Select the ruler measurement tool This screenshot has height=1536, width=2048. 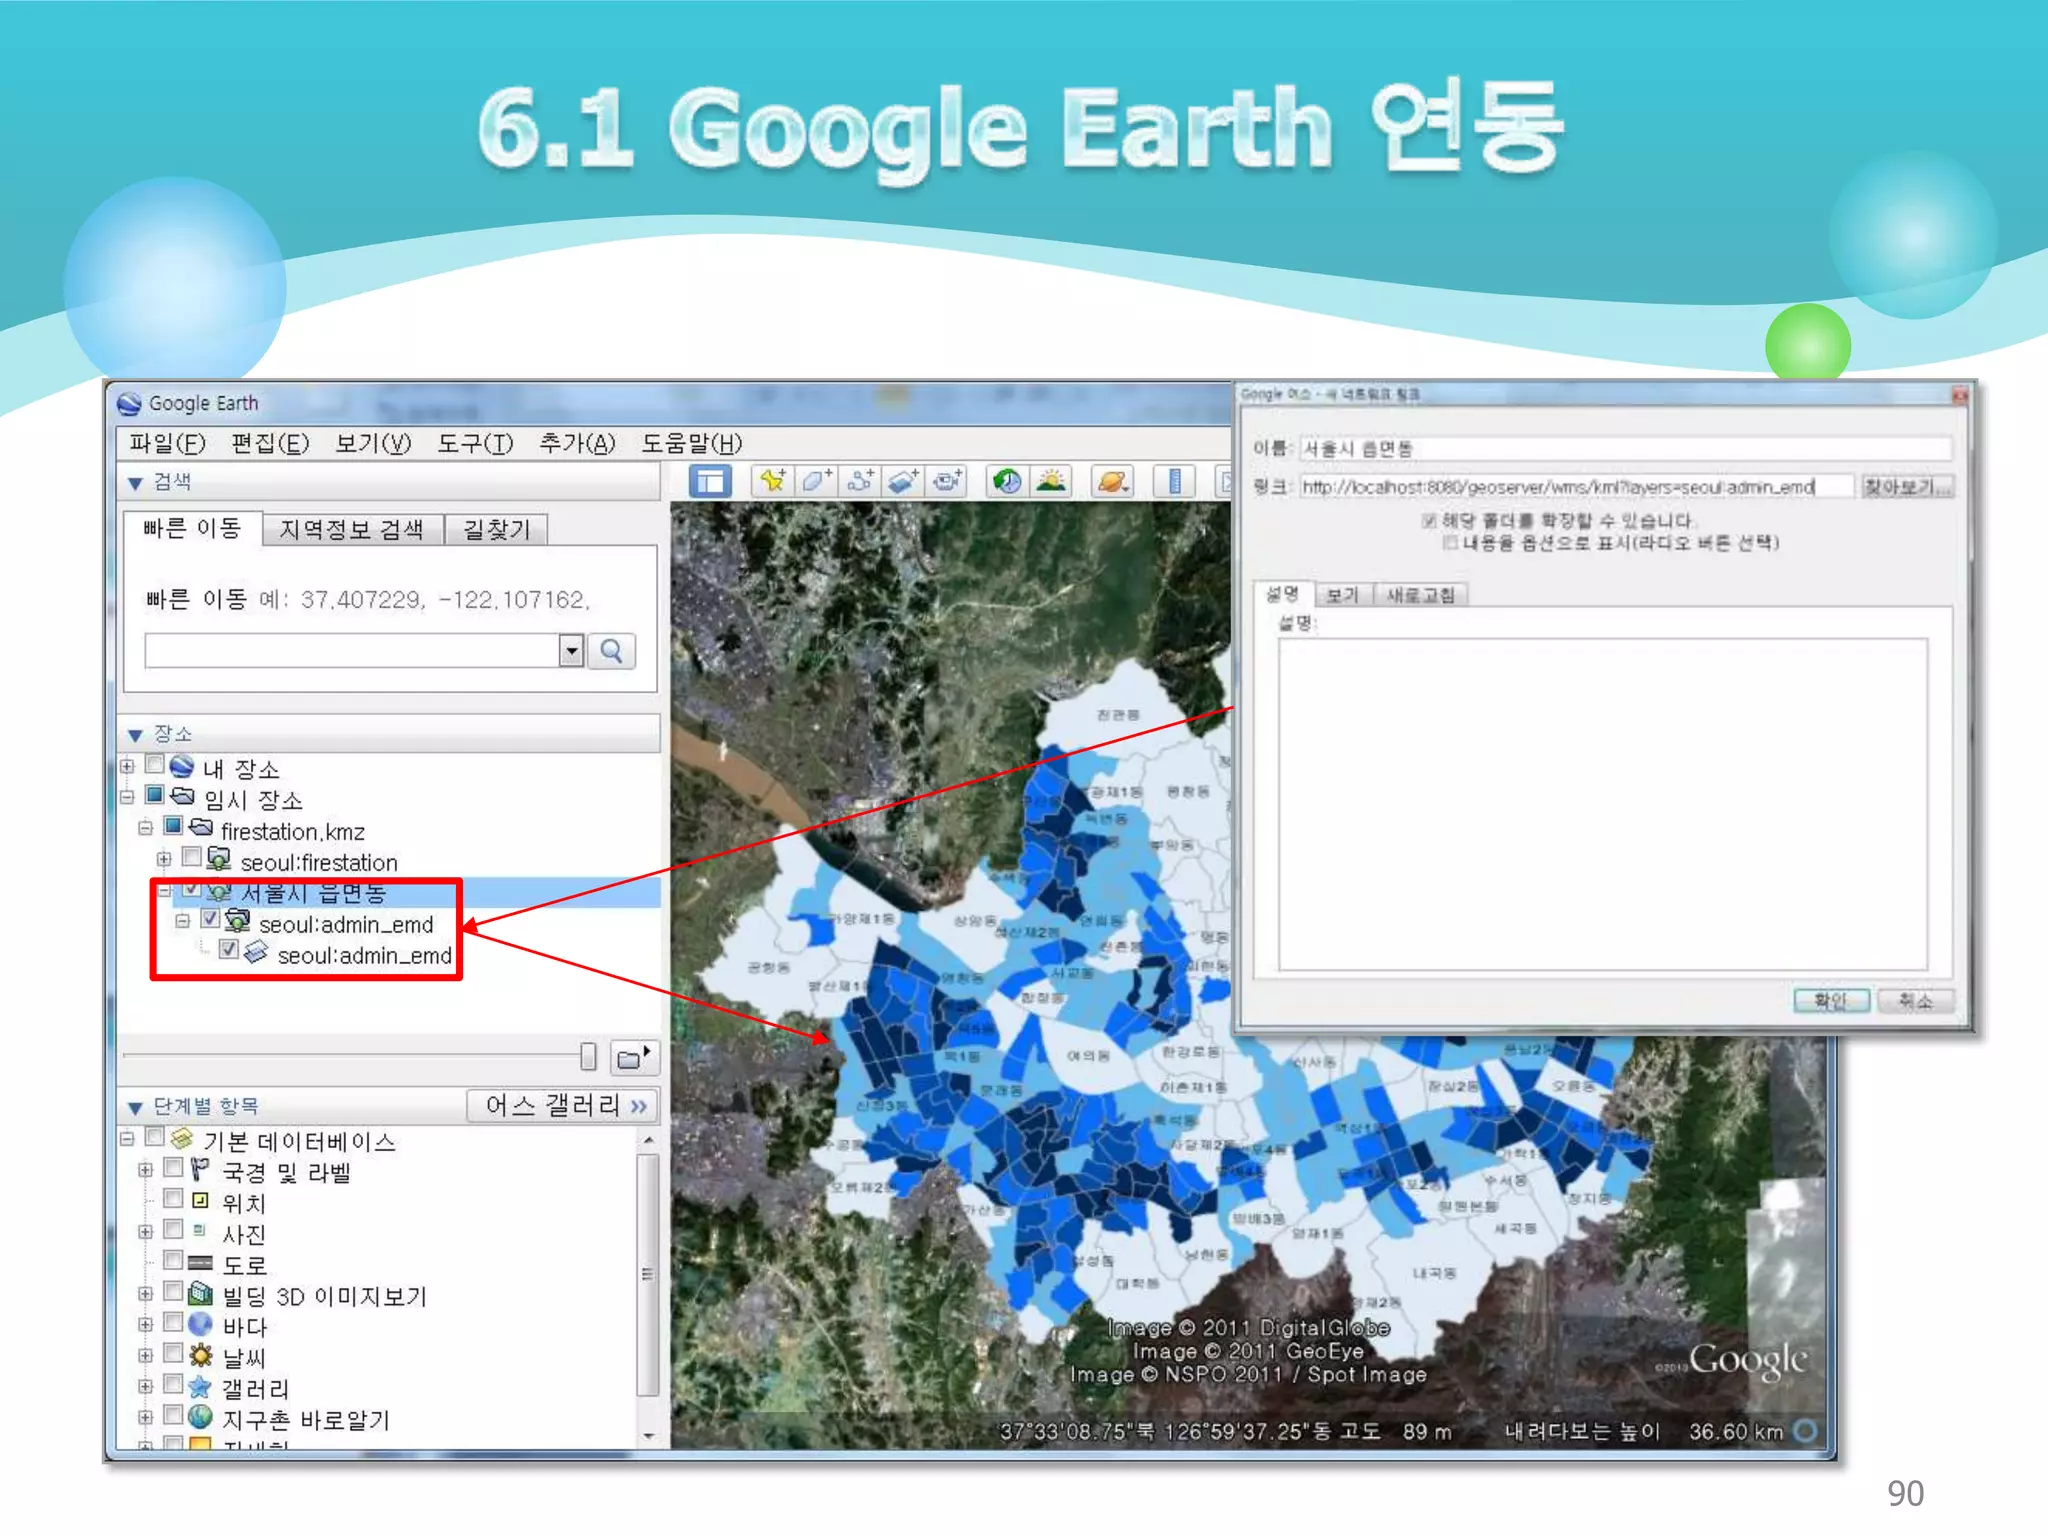click(x=1174, y=482)
